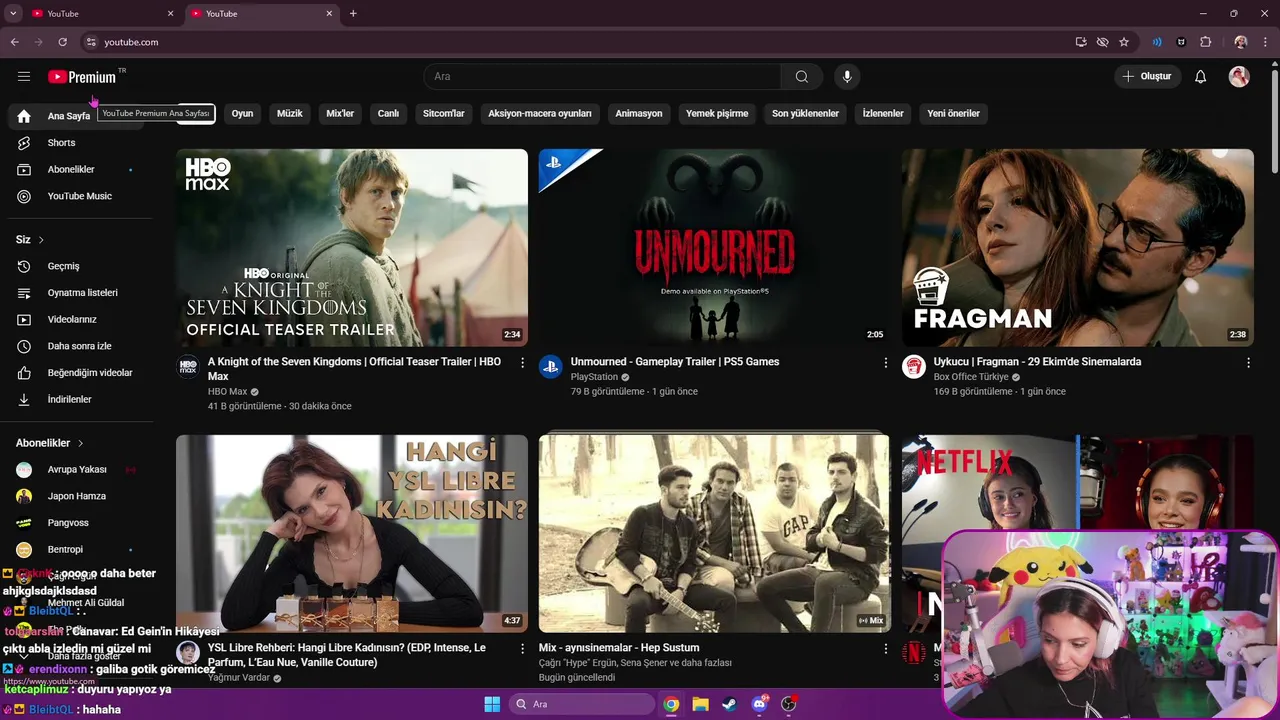Click the YouTube search field
The width and height of the screenshot is (1280, 720).
[602, 77]
